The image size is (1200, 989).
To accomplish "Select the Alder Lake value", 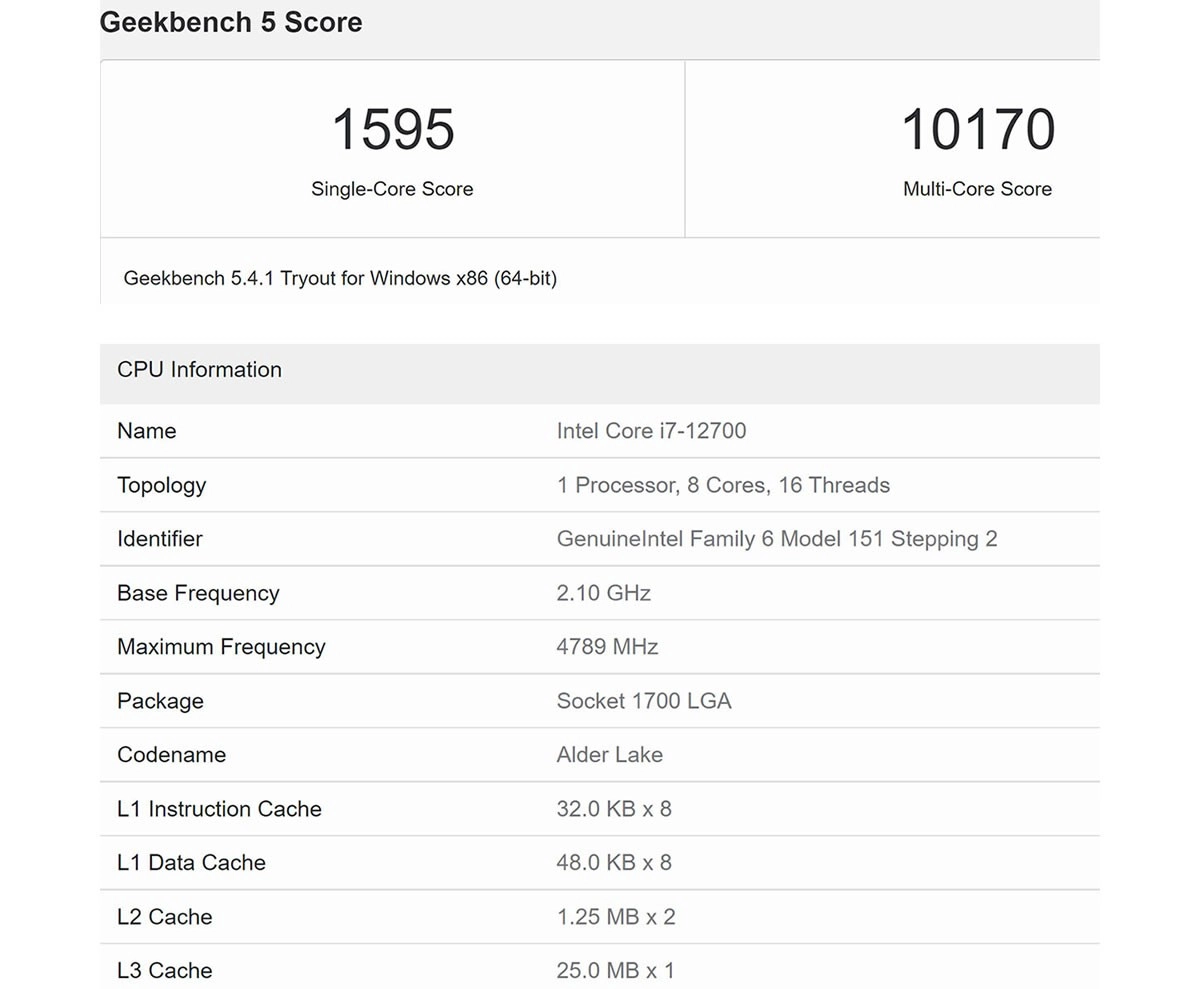I will (x=610, y=755).
